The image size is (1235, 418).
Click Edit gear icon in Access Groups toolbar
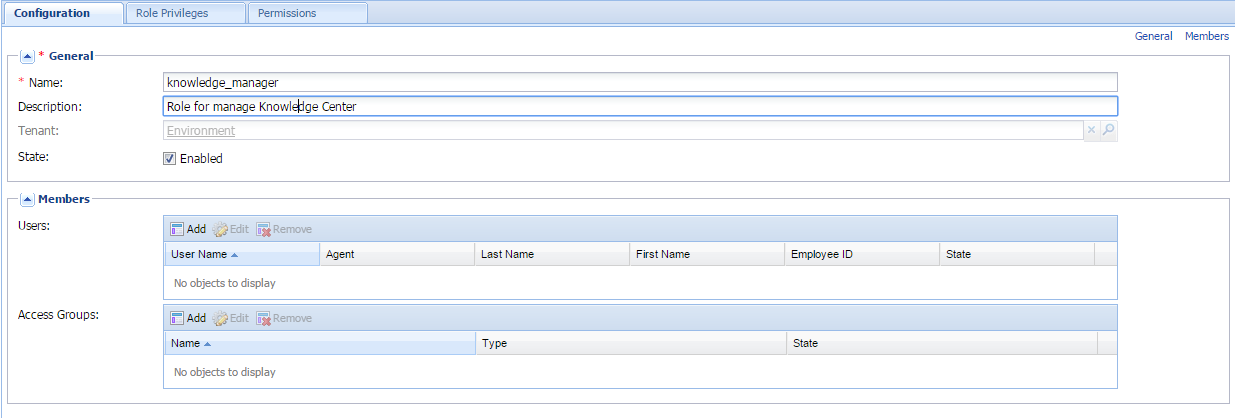(220, 318)
